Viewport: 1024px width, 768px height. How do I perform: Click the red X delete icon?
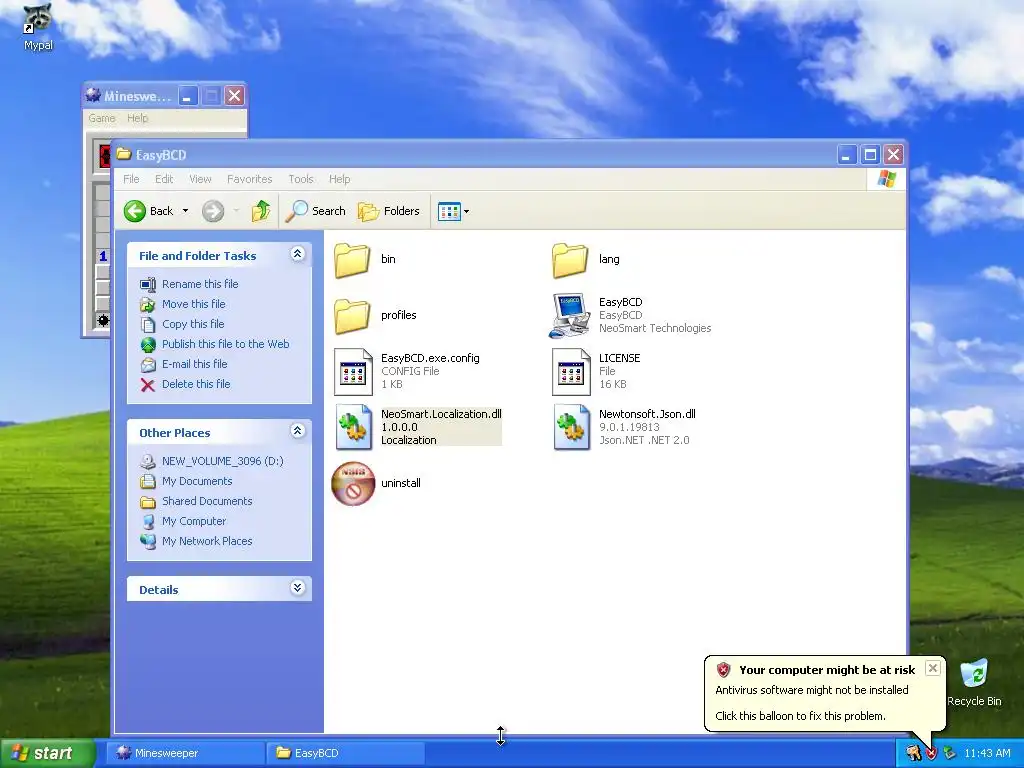coord(148,385)
